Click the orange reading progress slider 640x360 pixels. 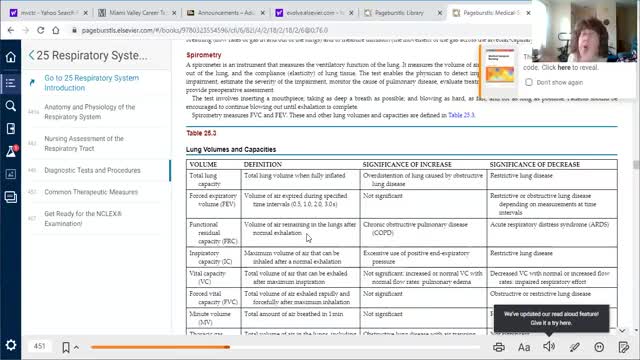pyautogui.click(x=160, y=347)
